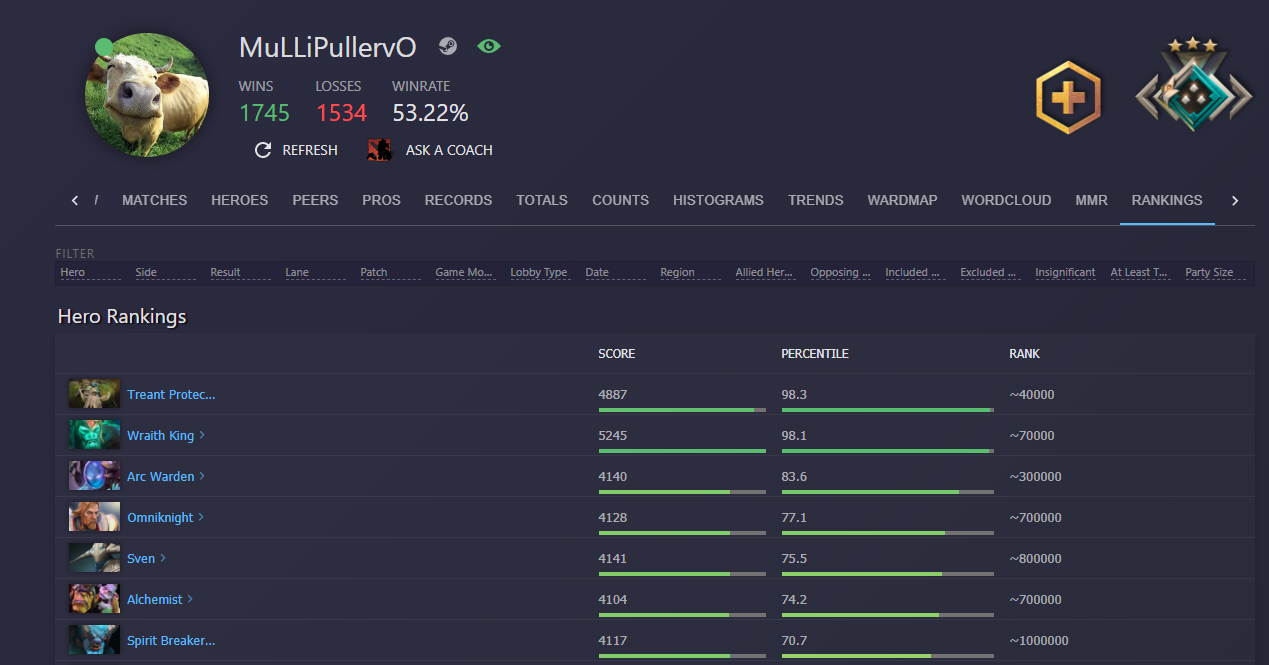Image resolution: width=1269 pixels, height=665 pixels.
Task: Open the Trends tab
Action: [x=815, y=200]
